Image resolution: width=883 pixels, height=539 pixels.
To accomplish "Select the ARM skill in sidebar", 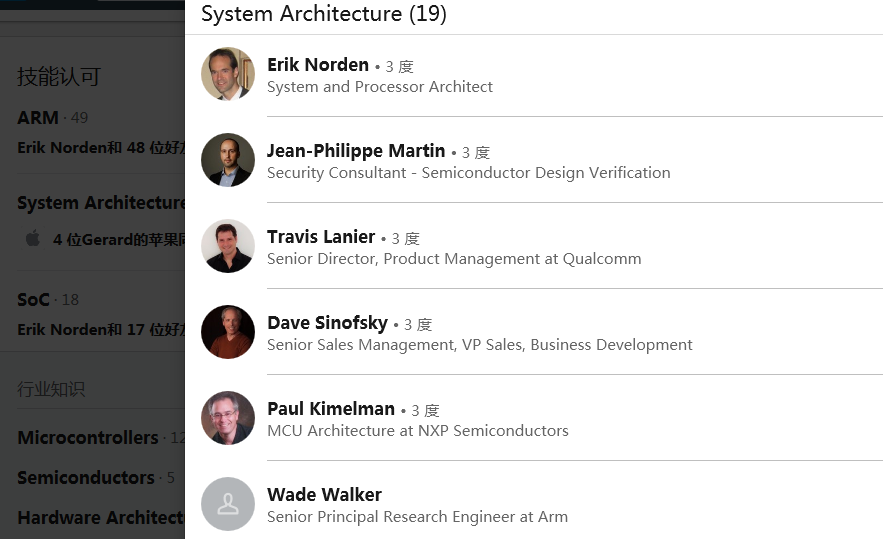I will coord(38,118).
